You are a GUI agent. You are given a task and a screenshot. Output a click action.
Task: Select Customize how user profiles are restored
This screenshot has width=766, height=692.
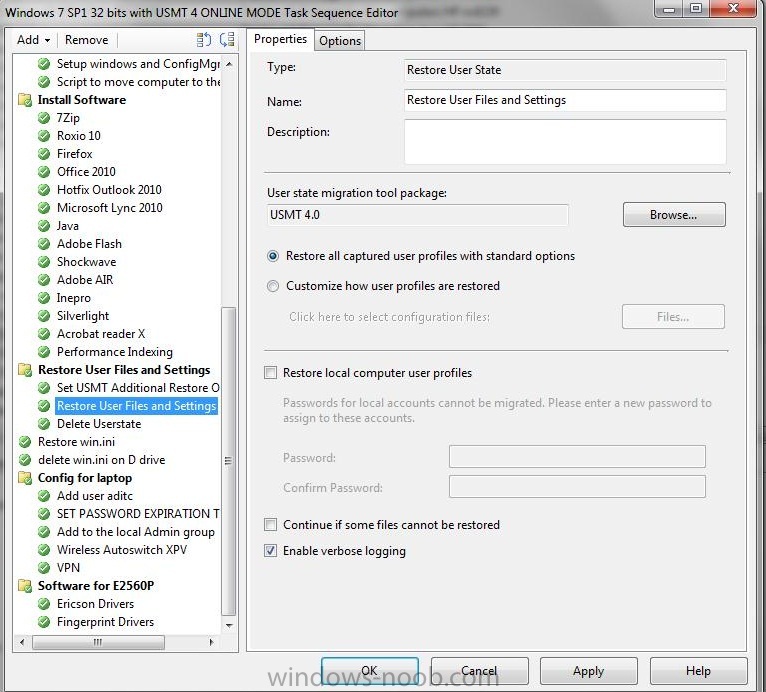[273, 286]
